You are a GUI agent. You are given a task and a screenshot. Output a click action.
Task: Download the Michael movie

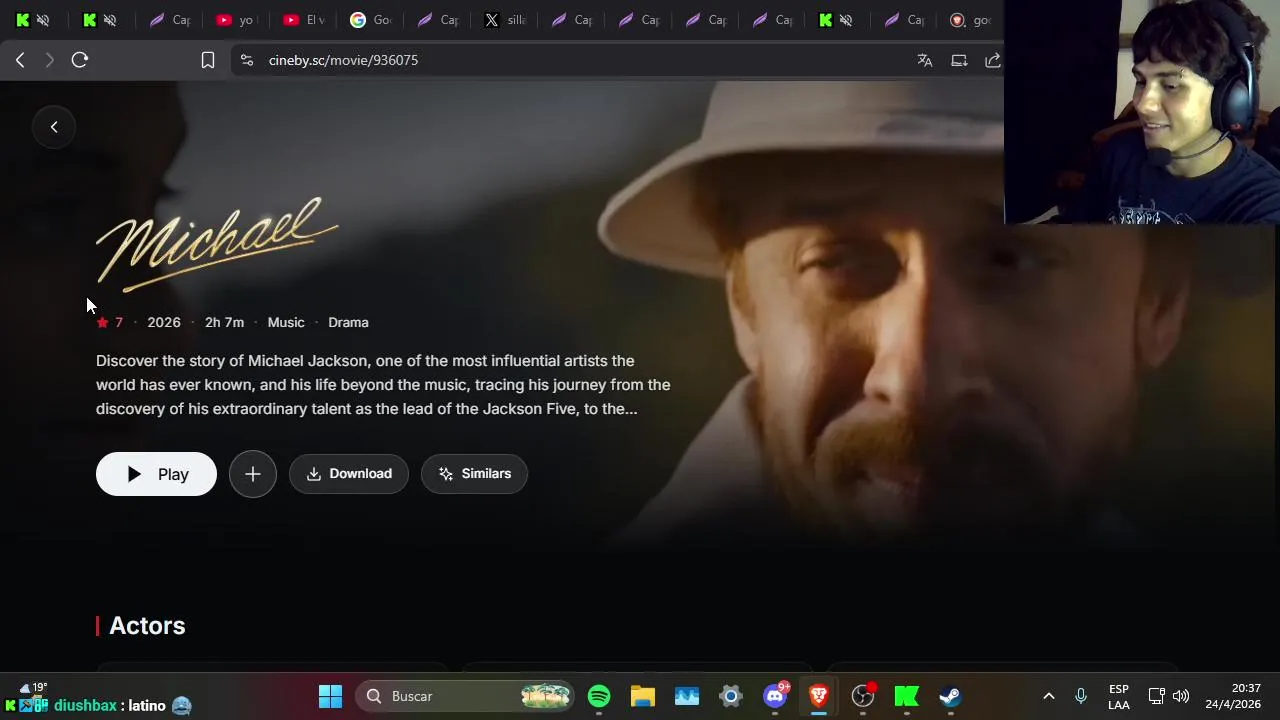click(349, 474)
